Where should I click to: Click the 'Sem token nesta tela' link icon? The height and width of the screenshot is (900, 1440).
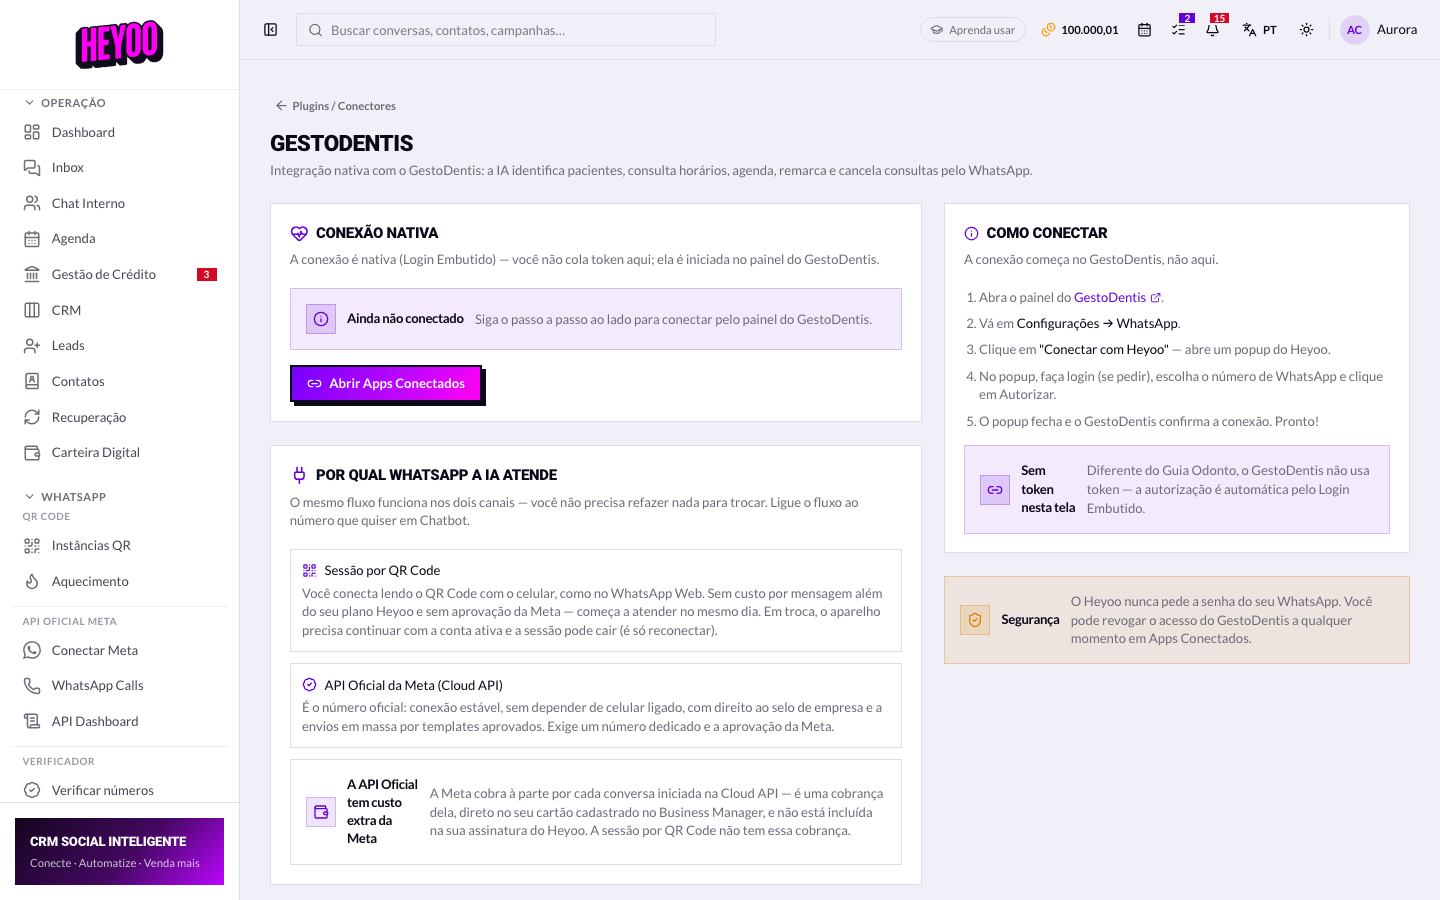click(995, 490)
